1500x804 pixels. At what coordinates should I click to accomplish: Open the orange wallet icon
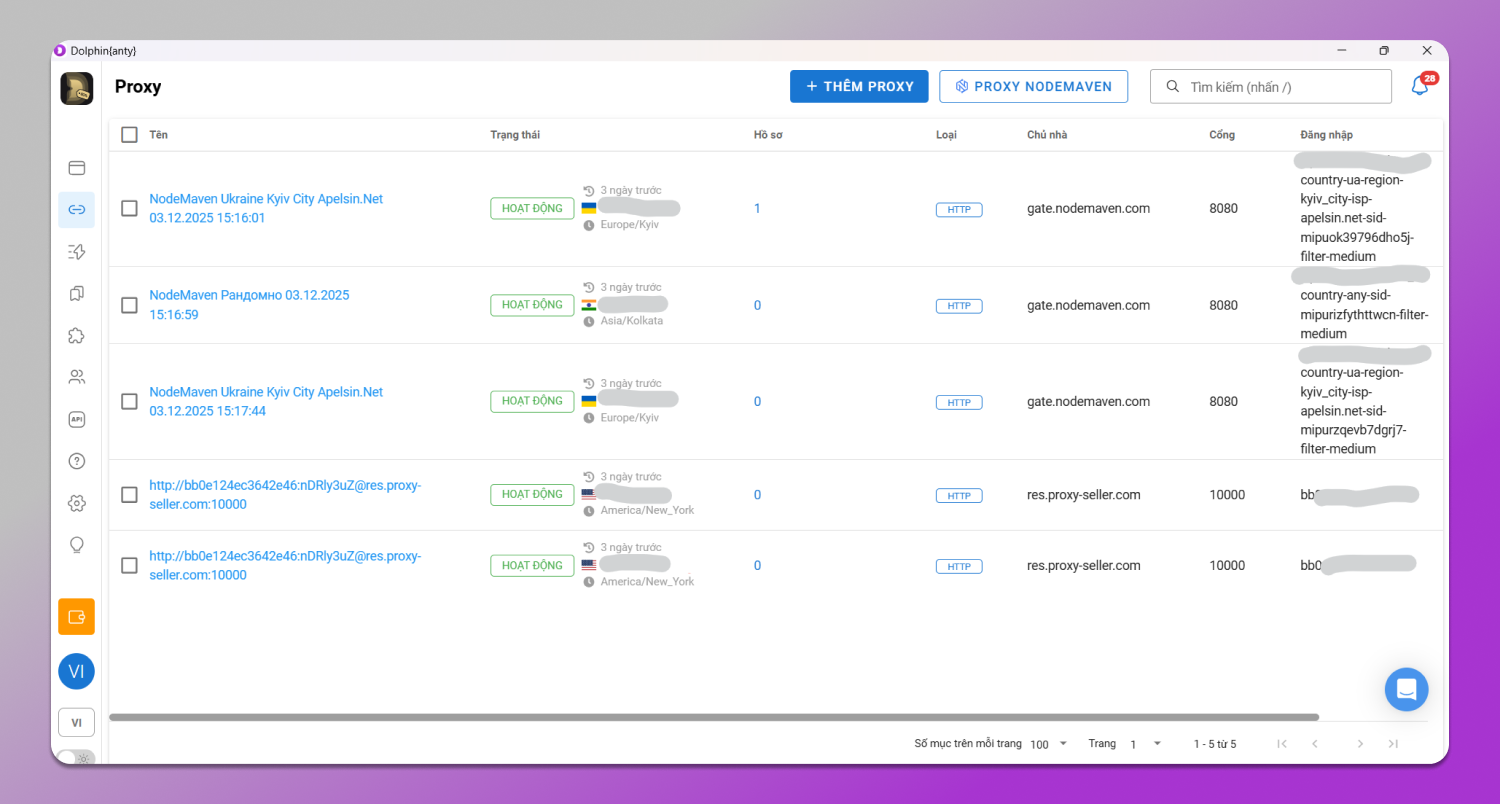point(77,617)
